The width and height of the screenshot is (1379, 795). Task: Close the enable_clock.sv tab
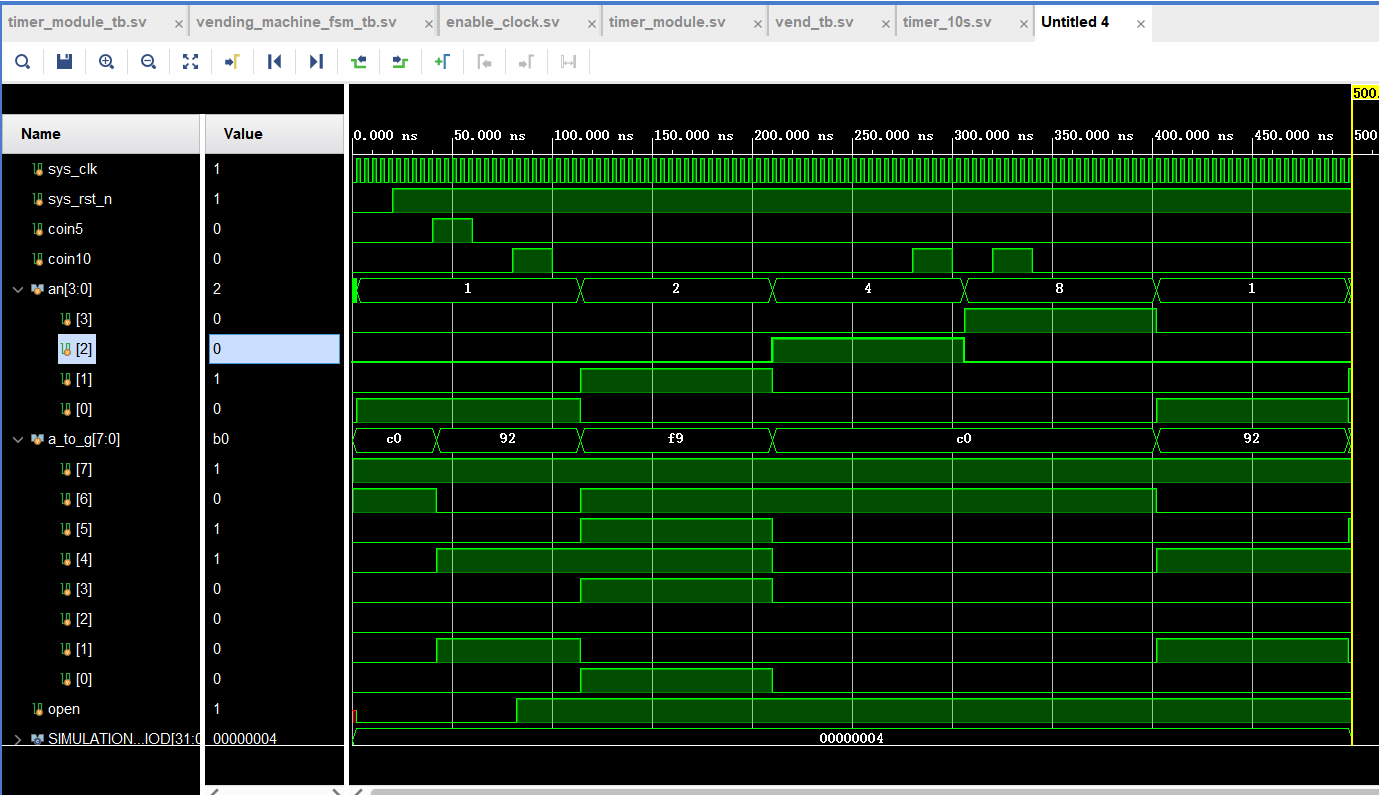(x=590, y=23)
